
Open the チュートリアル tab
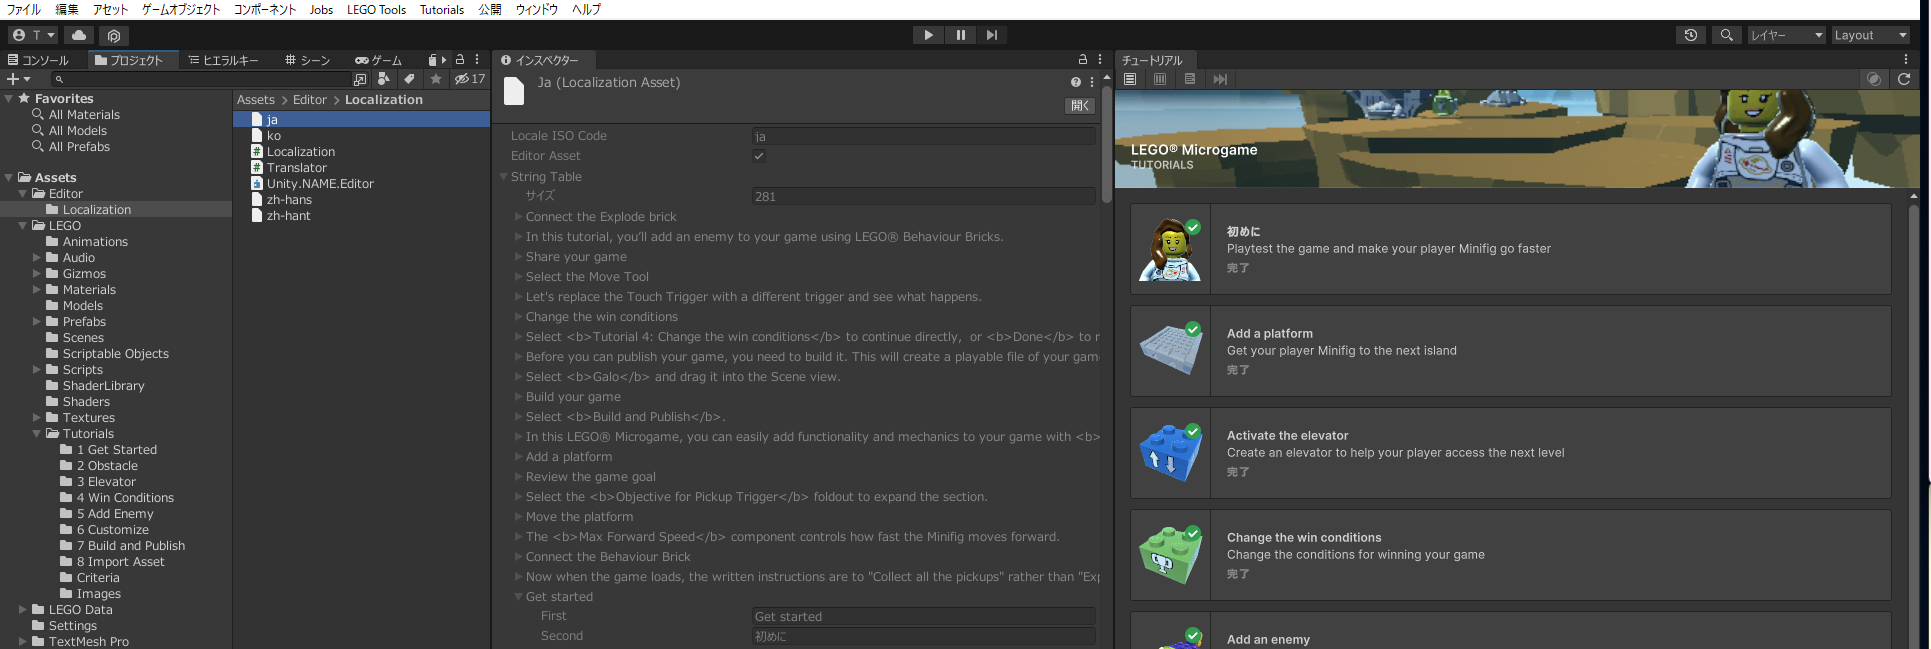1152,60
